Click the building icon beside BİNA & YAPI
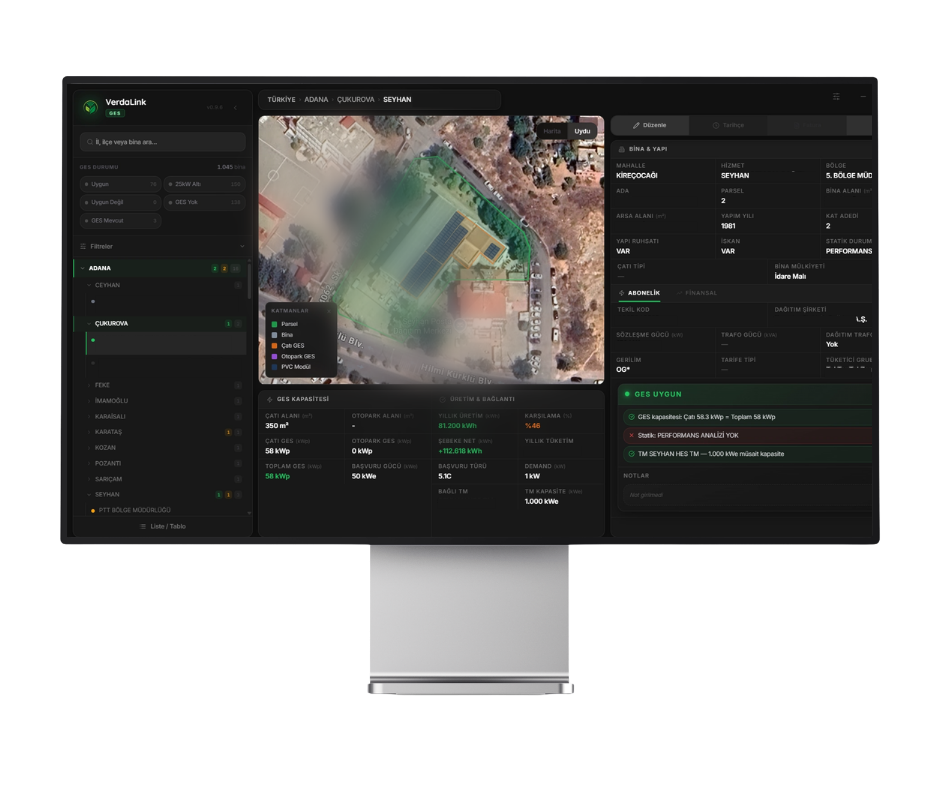This screenshot has height=788, width=940. (622, 149)
